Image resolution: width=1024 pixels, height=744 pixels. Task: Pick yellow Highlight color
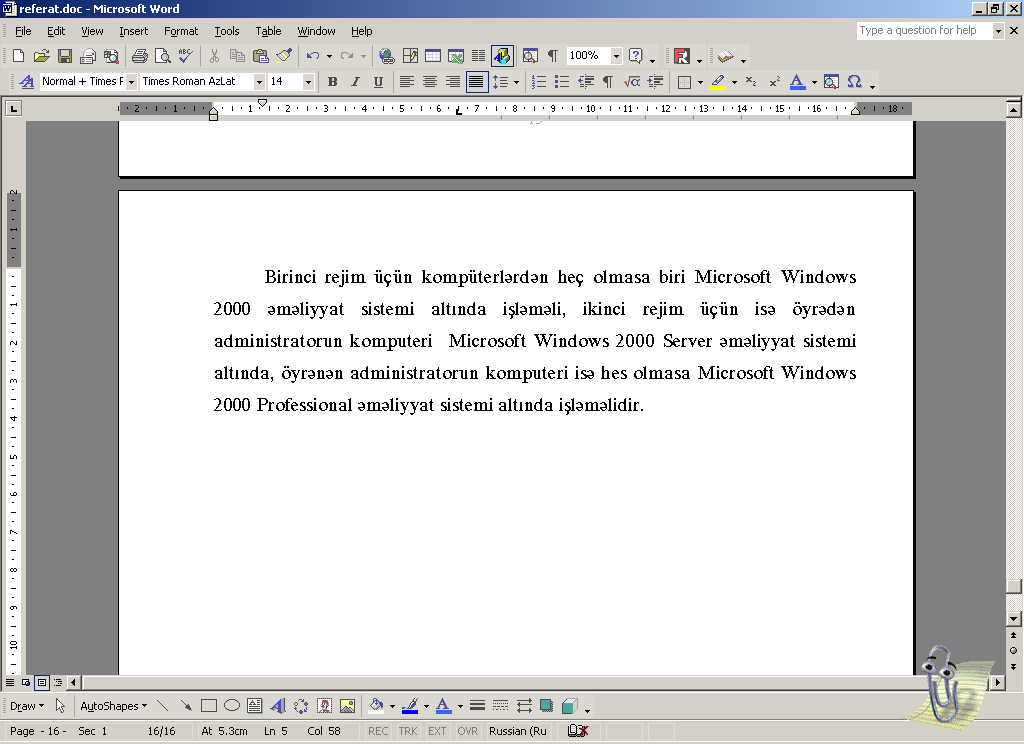(x=718, y=82)
